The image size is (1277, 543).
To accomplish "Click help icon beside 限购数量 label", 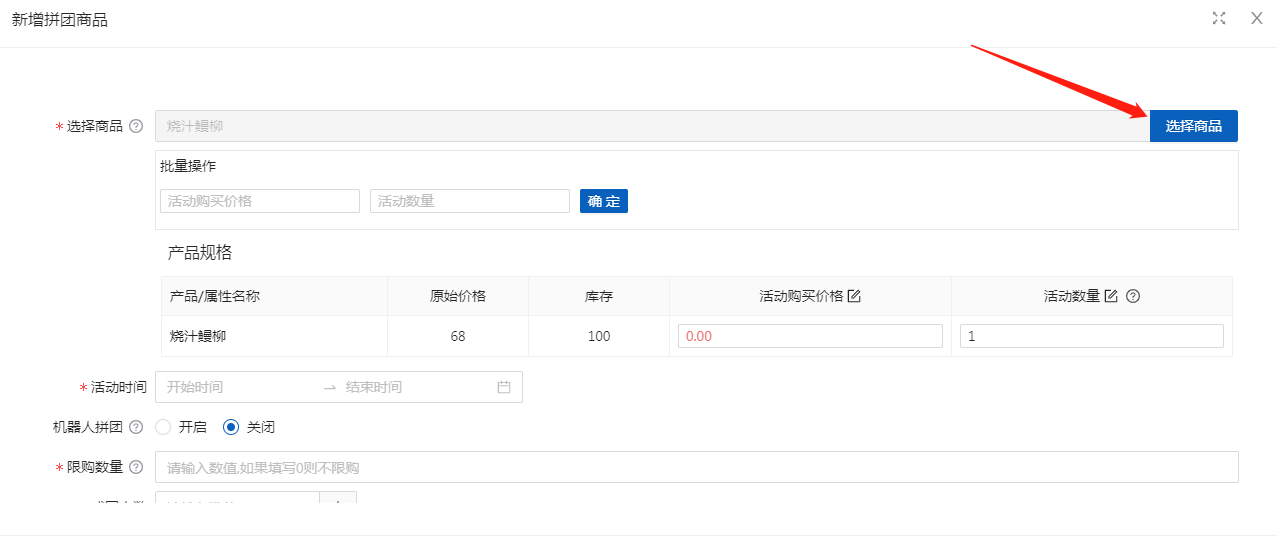I will click(x=136, y=467).
